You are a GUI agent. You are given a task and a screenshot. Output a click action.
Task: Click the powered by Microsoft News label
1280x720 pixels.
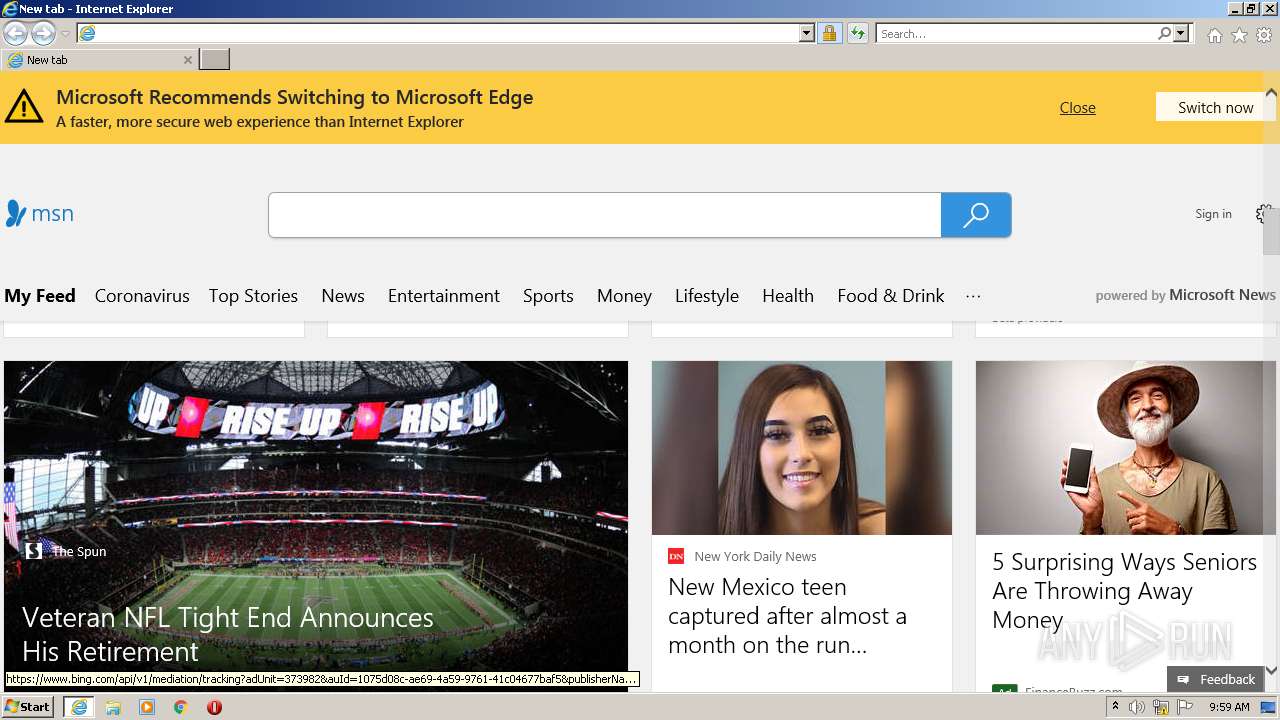(1185, 295)
